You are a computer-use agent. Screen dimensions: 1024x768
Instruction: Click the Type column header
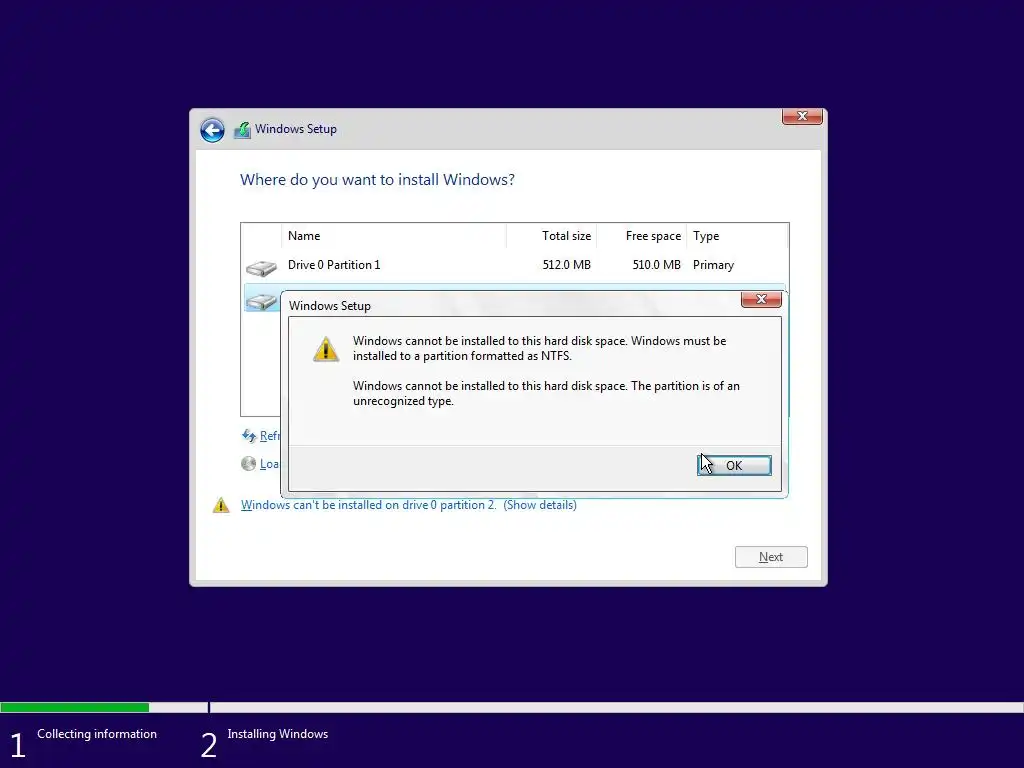(x=737, y=236)
